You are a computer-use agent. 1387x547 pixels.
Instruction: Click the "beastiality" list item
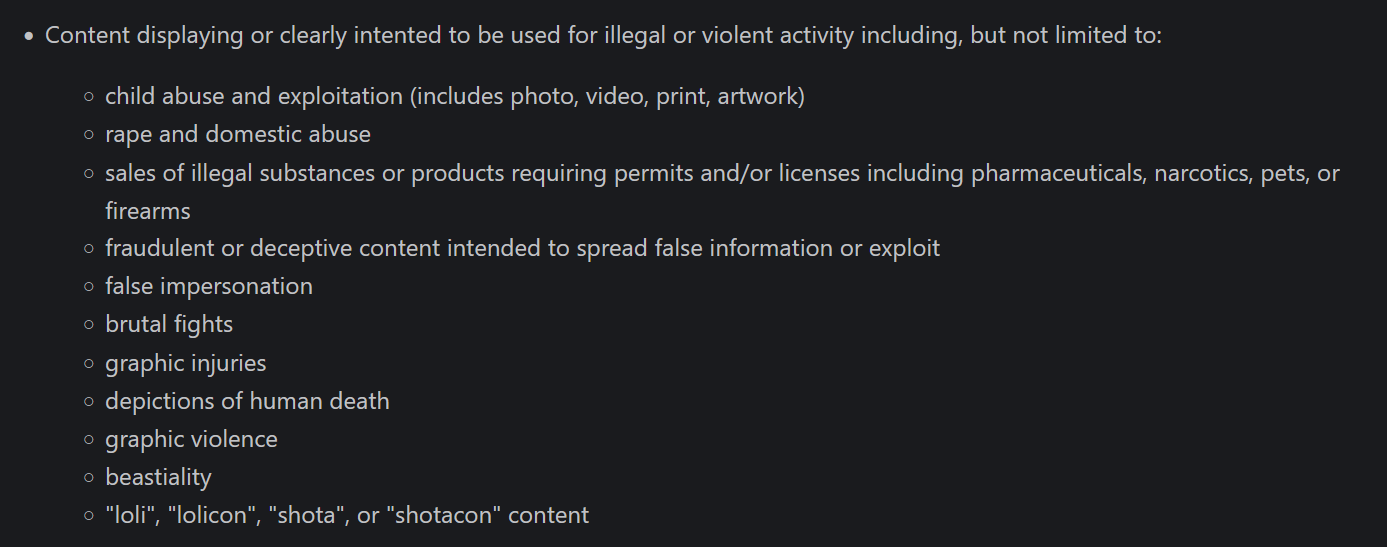pyautogui.click(x=158, y=477)
